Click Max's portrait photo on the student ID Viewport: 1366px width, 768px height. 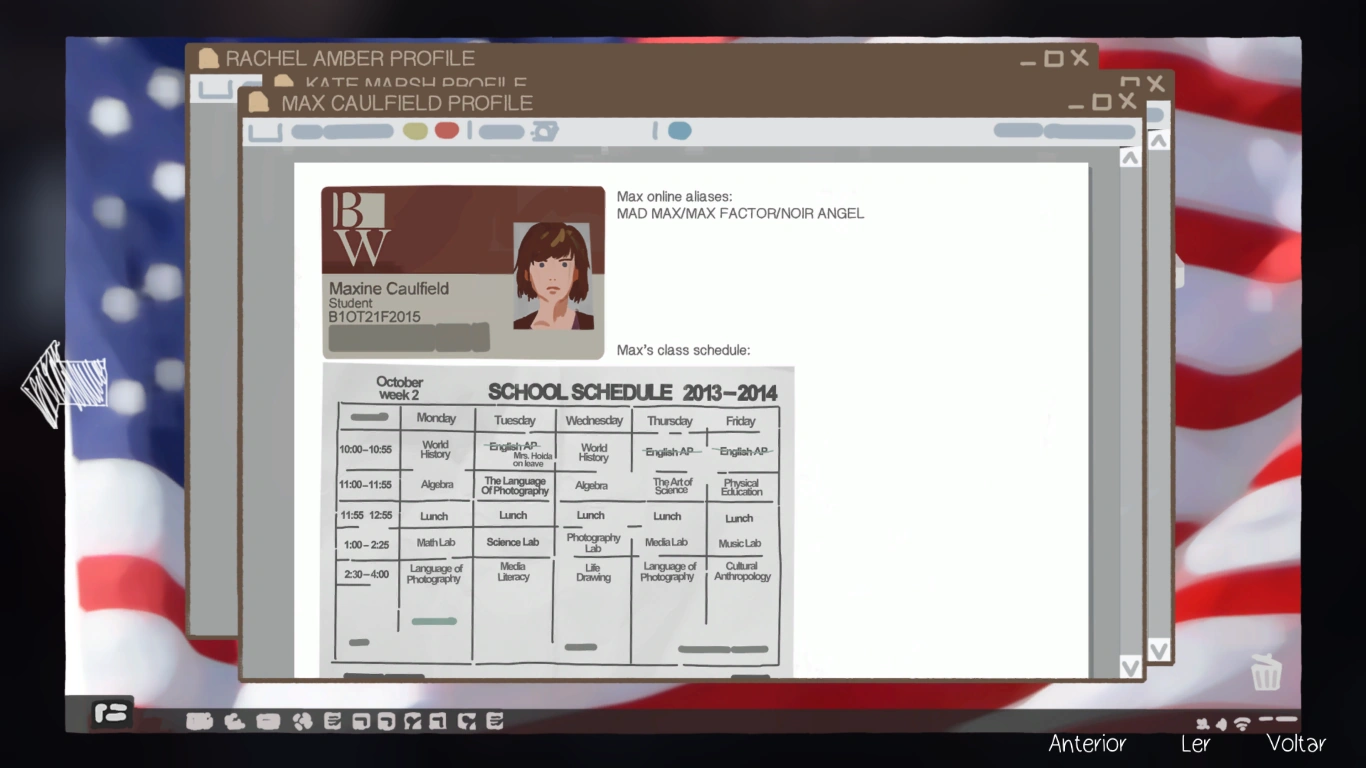point(552,276)
